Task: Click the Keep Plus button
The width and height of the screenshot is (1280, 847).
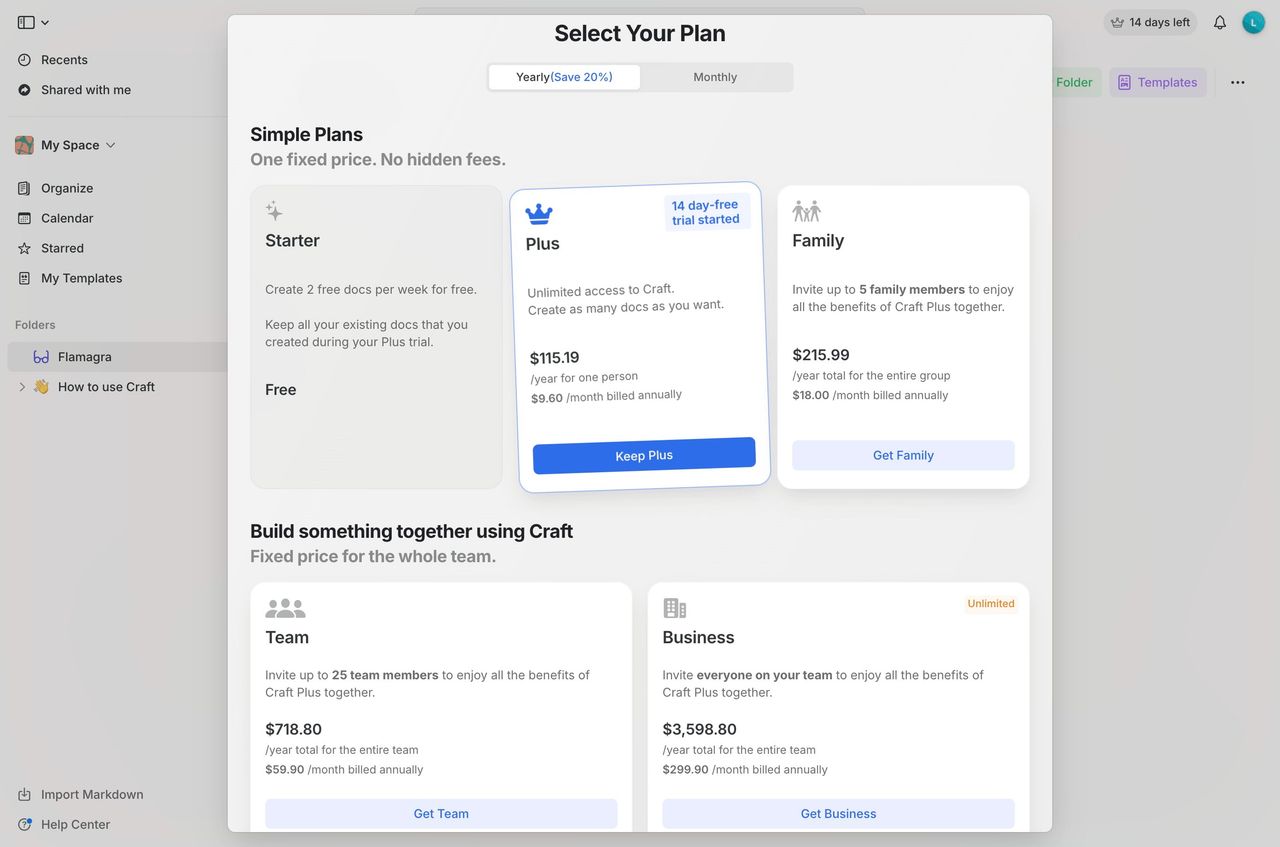Action: 644,456
